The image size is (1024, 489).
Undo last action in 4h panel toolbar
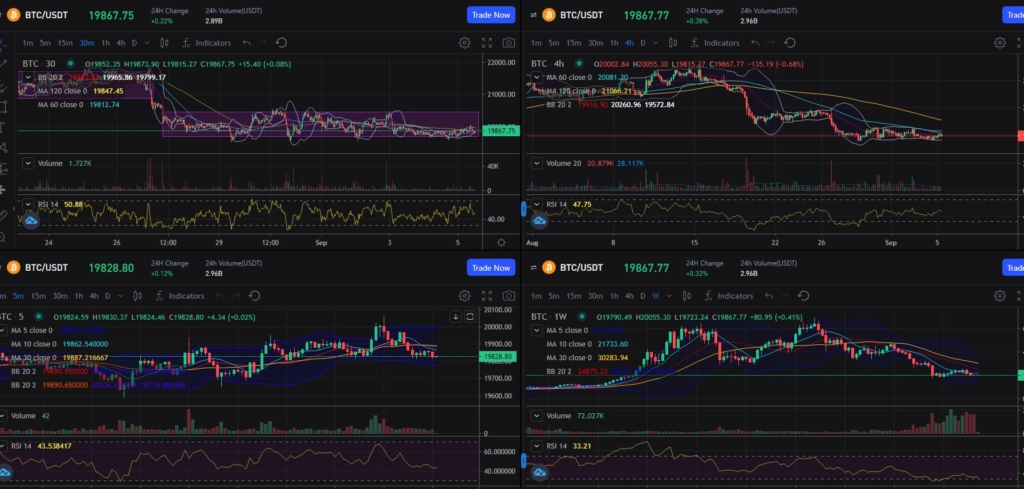point(755,43)
